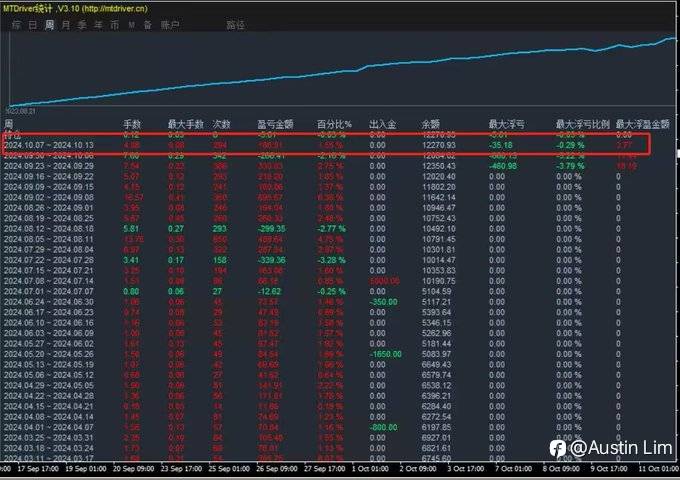The image size is (680, 480).
Task: Switch to the 季 quarterly tab
Action: click(82, 25)
